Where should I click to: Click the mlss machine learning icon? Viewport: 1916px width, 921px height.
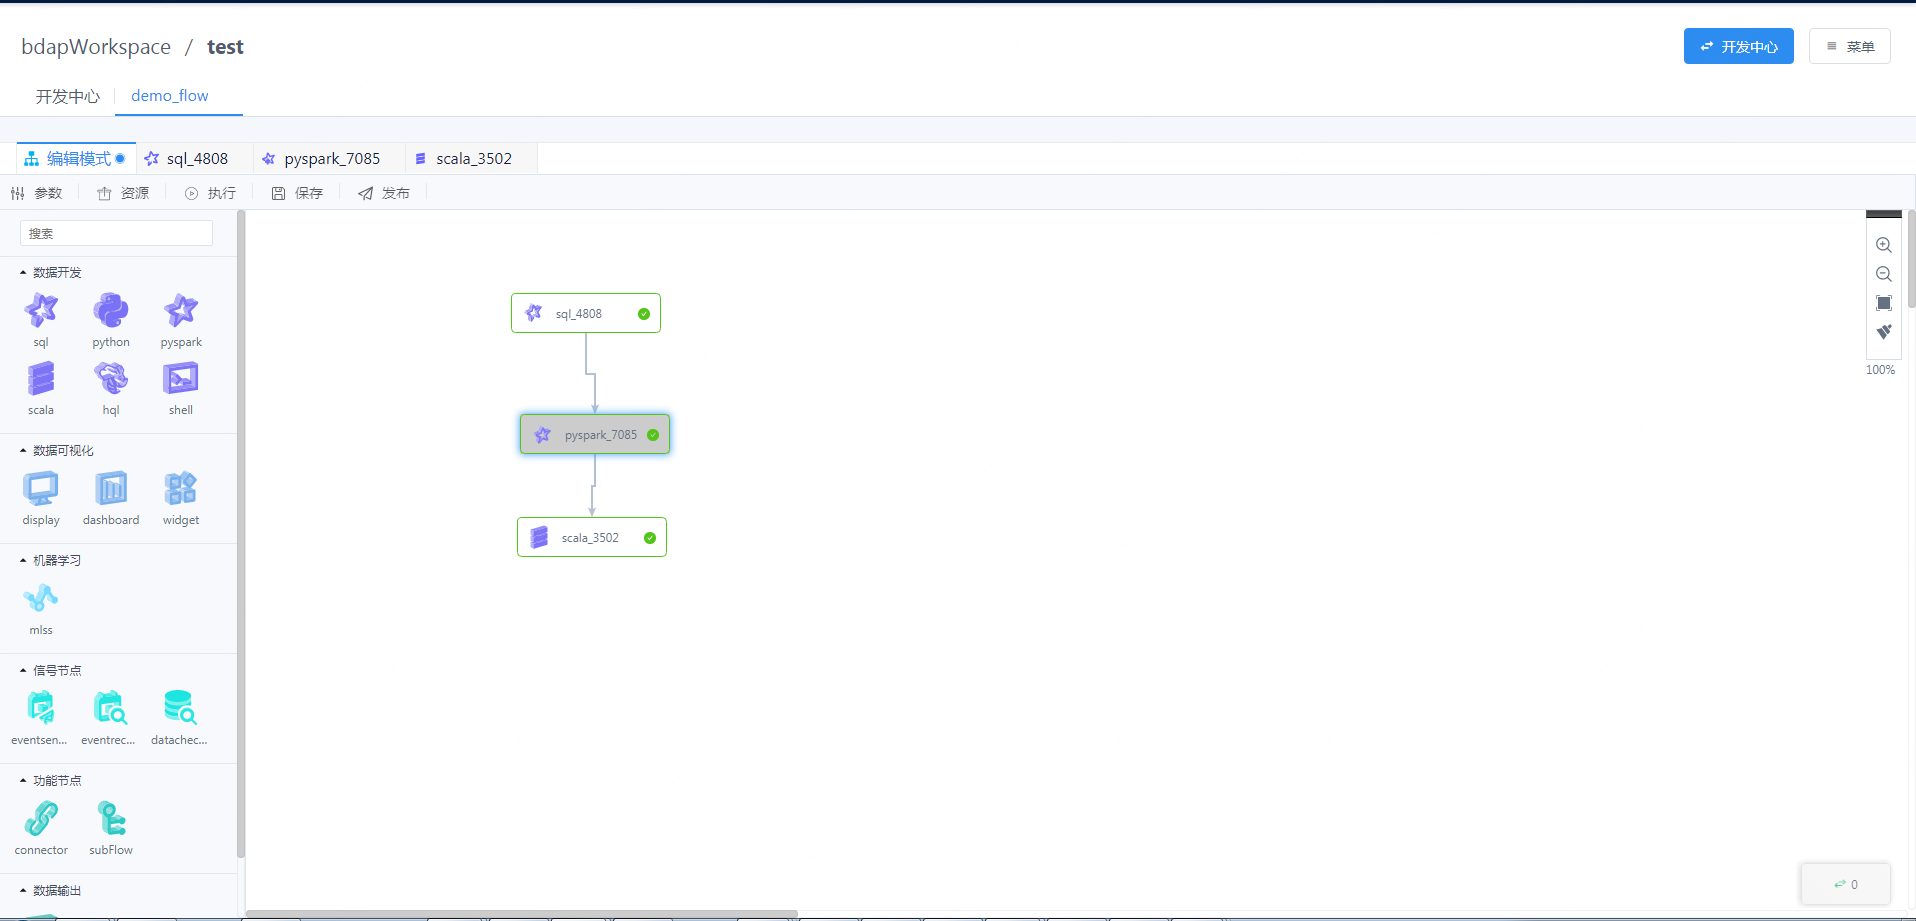click(41, 599)
